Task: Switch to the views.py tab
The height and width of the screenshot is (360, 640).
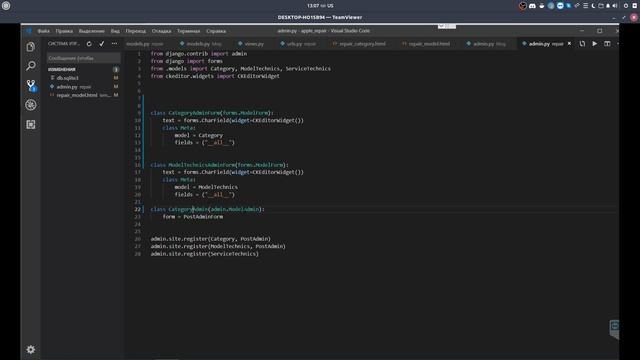Action: tap(253, 44)
